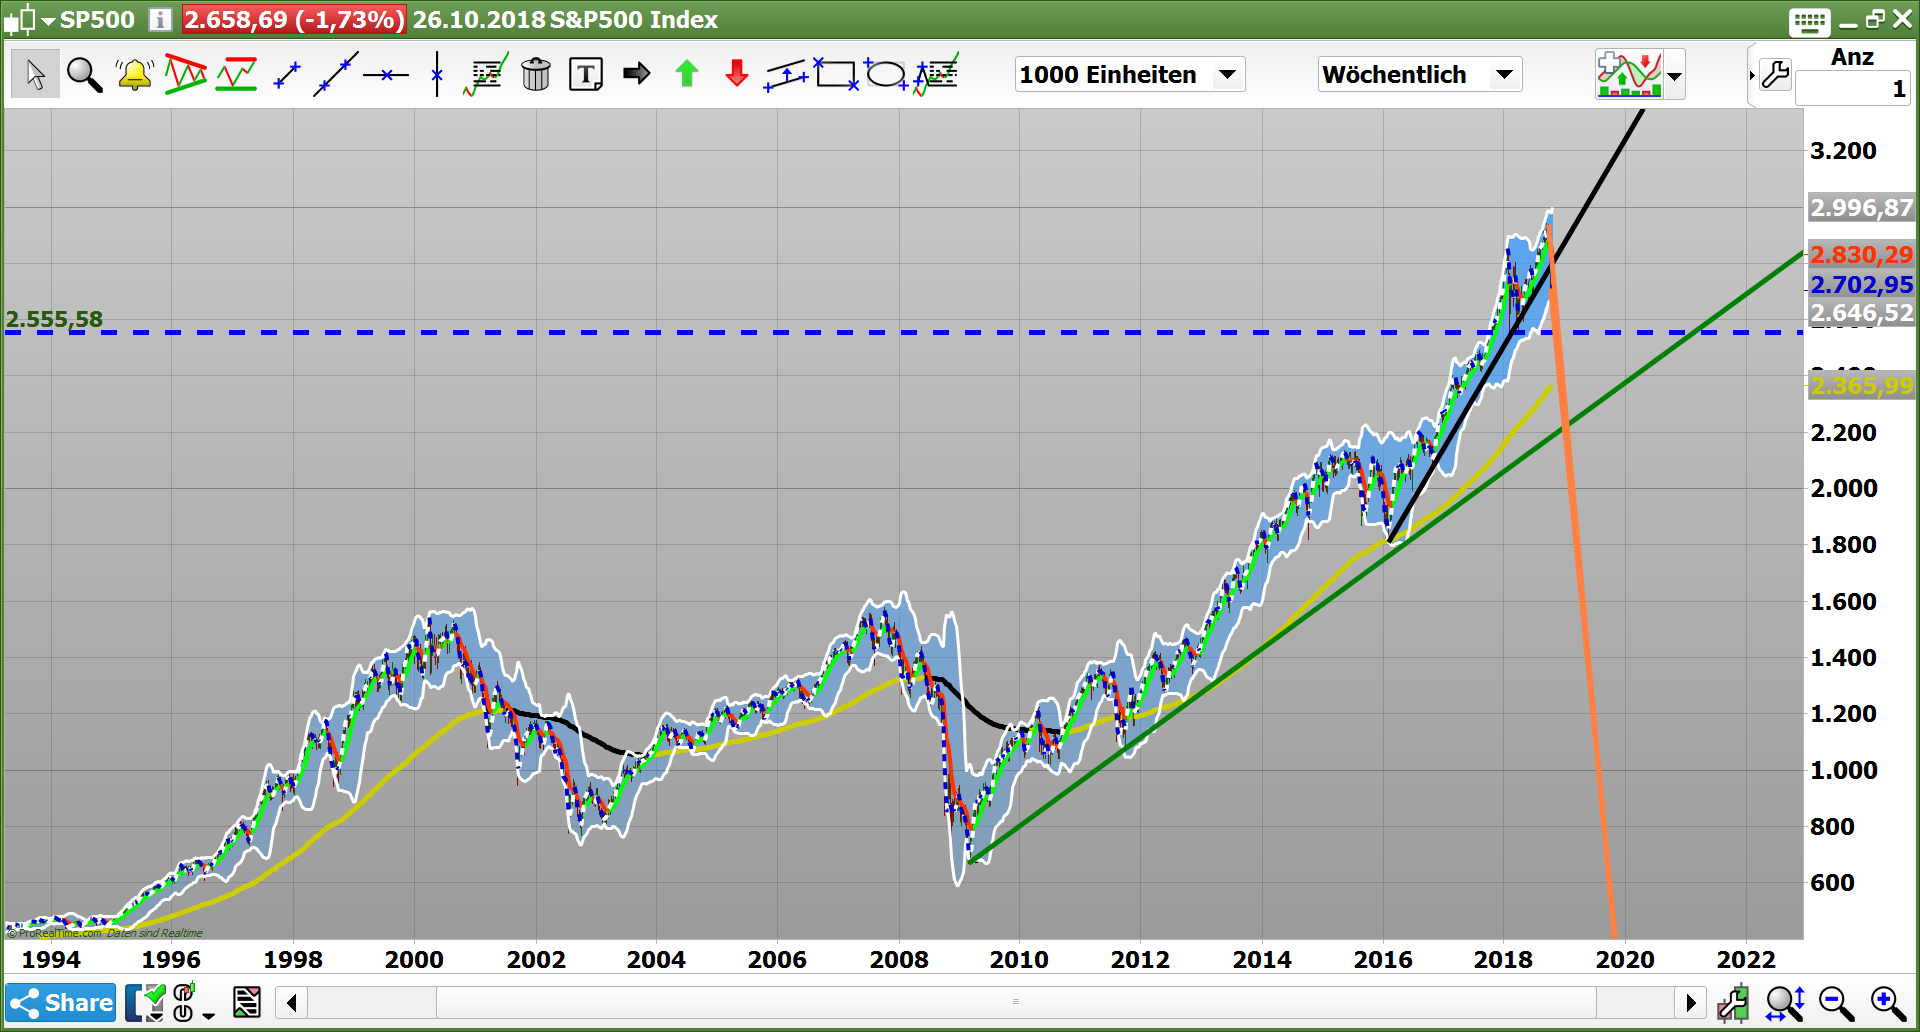Click the rightmost chart-with-text toolbar icon
The width and height of the screenshot is (1920, 1032).
(937, 74)
